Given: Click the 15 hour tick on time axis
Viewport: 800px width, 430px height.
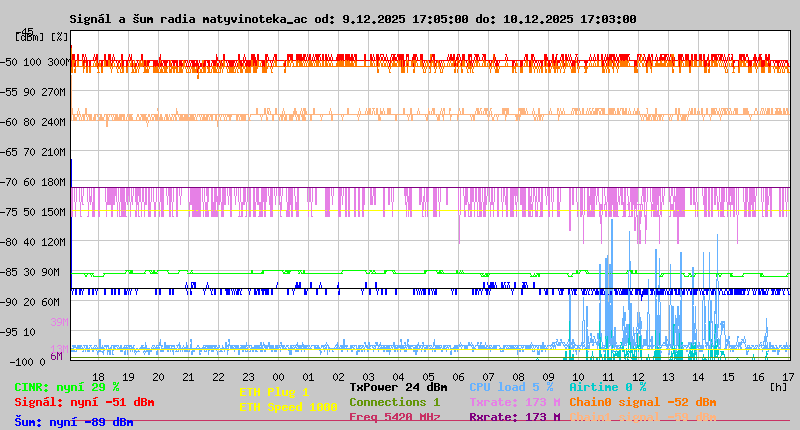Looking at the screenshot, I should tap(728, 377).
